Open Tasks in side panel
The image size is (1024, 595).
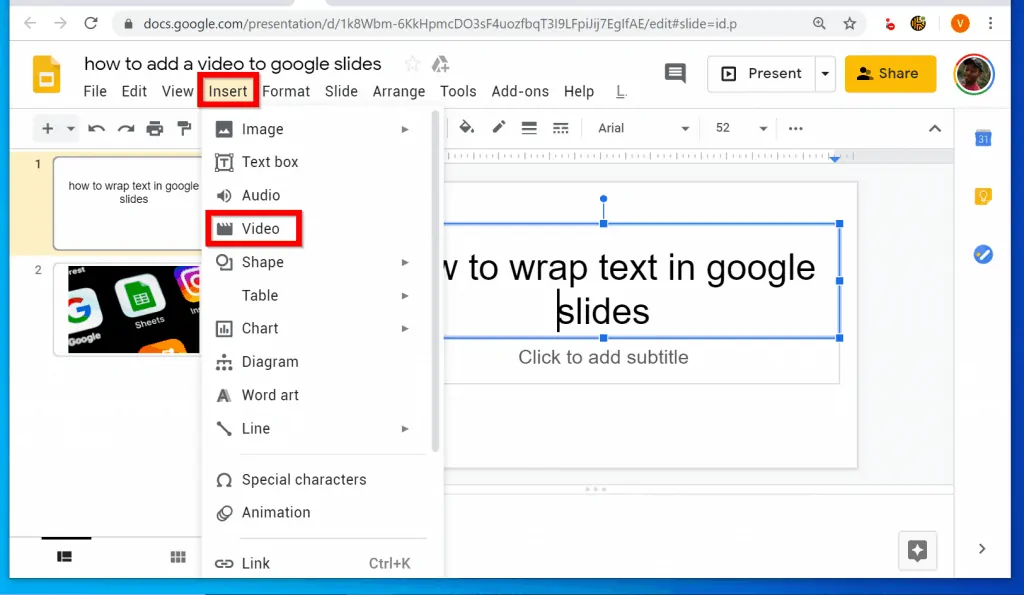click(983, 255)
